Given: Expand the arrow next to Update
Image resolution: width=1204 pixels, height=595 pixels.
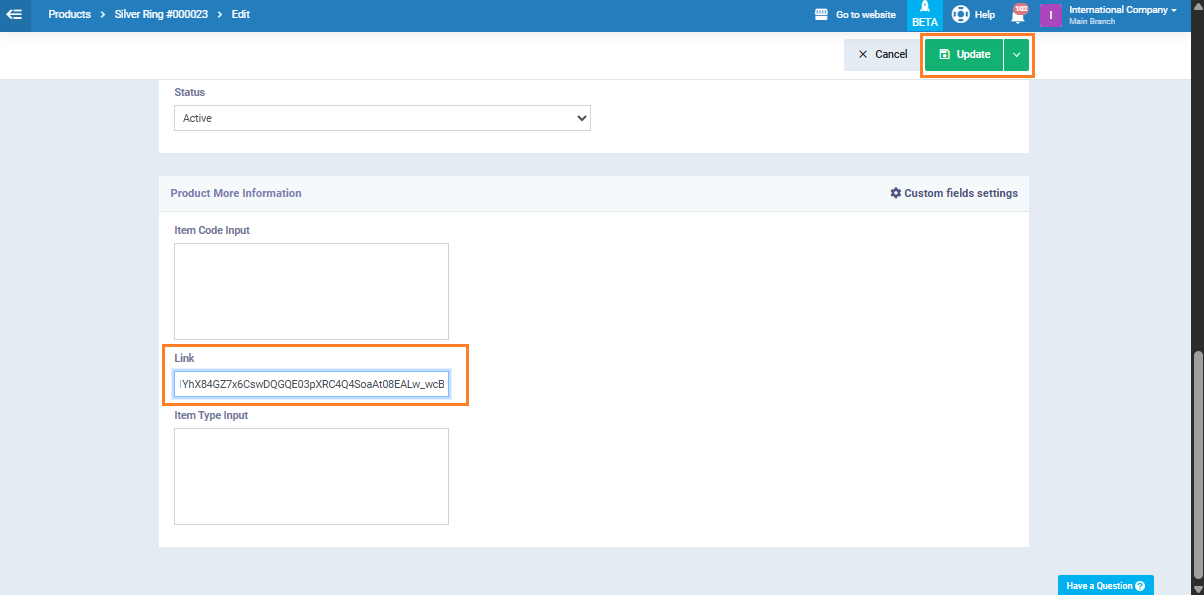Looking at the screenshot, I should (x=1016, y=55).
